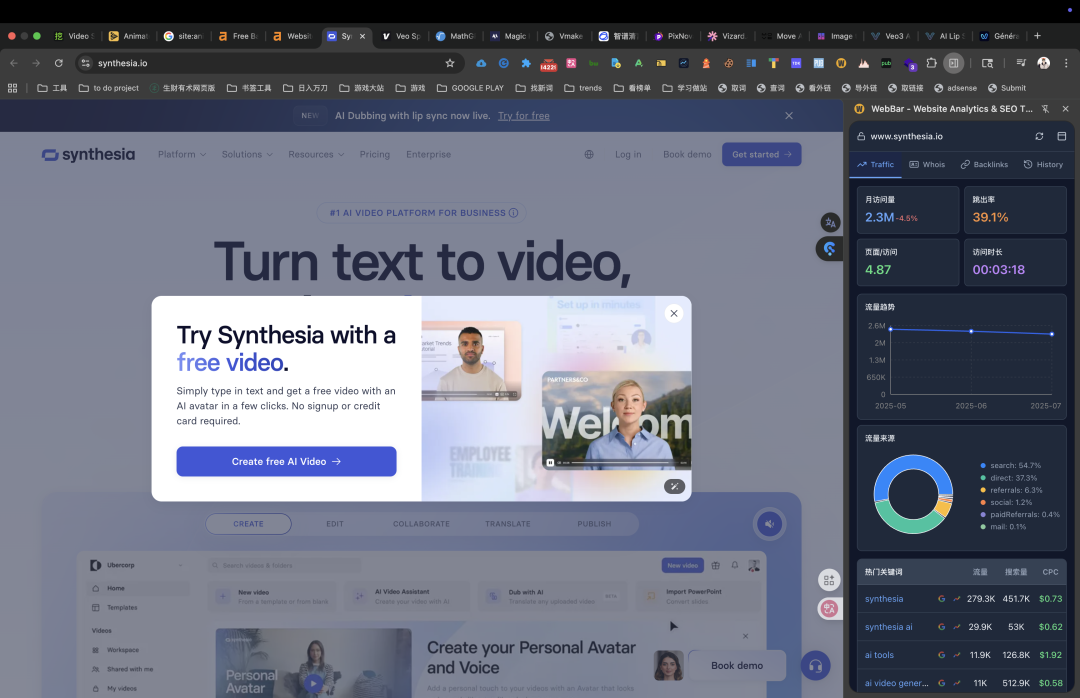Mute the demo video sound
The image size is (1080, 698).
(769, 524)
